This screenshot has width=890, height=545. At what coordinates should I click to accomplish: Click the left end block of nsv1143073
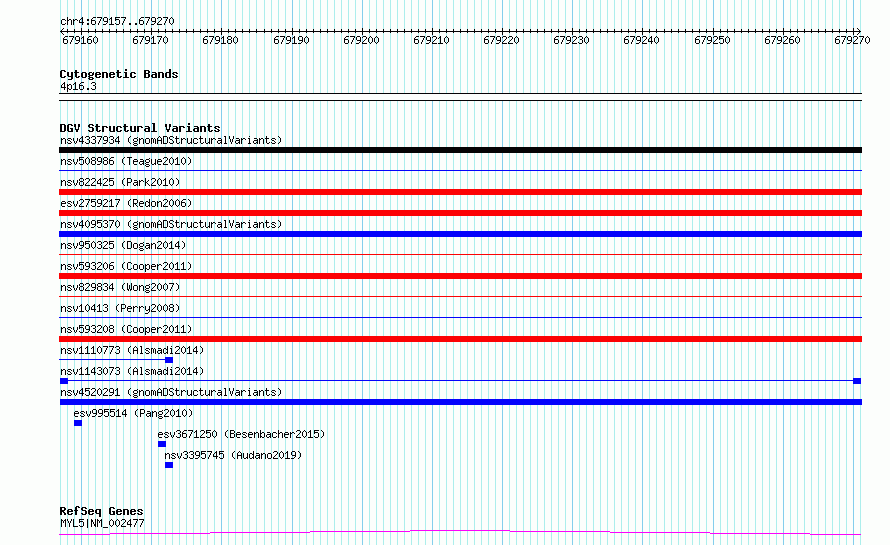click(64, 381)
